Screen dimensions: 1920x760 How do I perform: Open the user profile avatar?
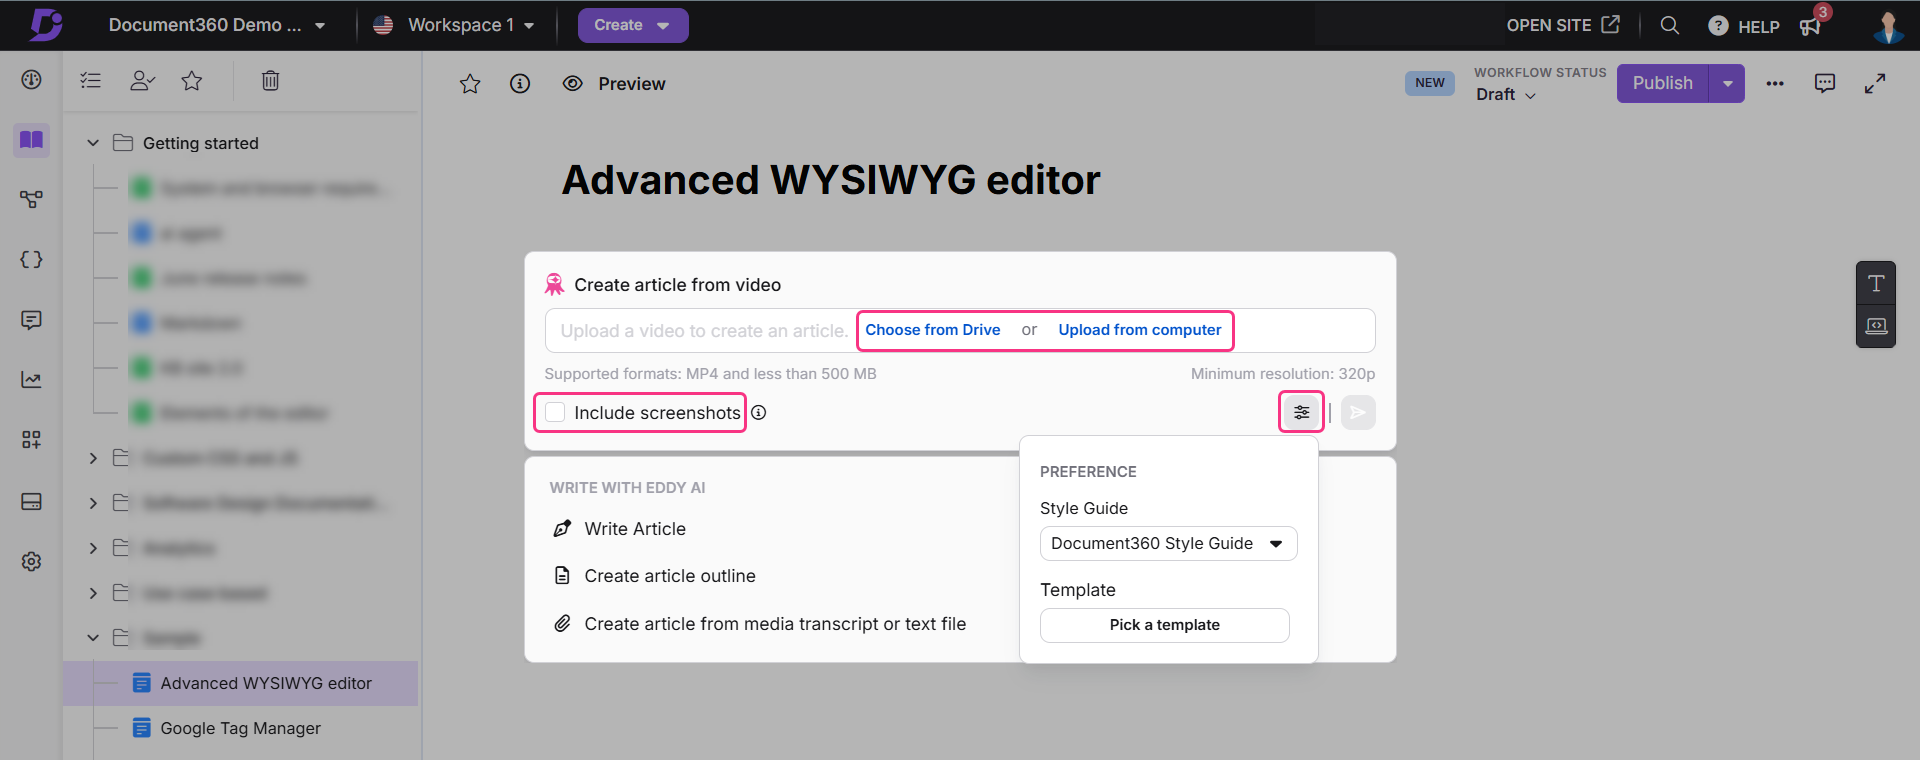coord(1888,26)
